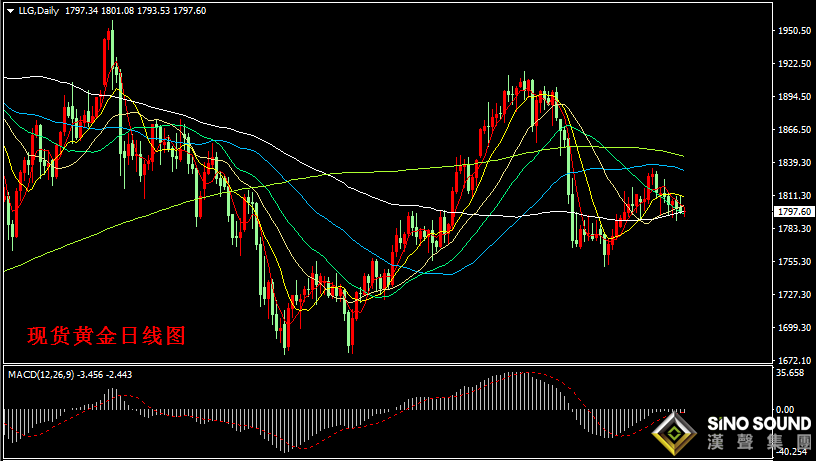Click the SINO SOUND watermark text

(x=759, y=424)
